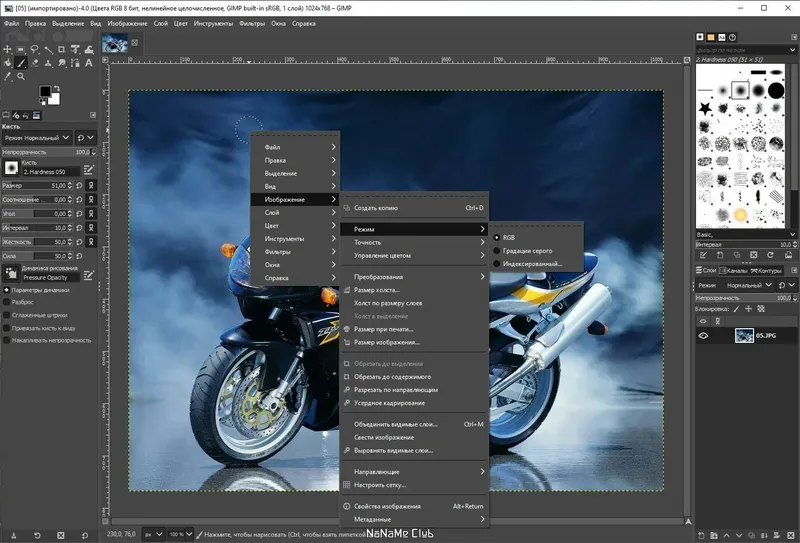Screen dimensions: 800x543
Task: Click the black foreground color swatch
Action: [45, 92]
